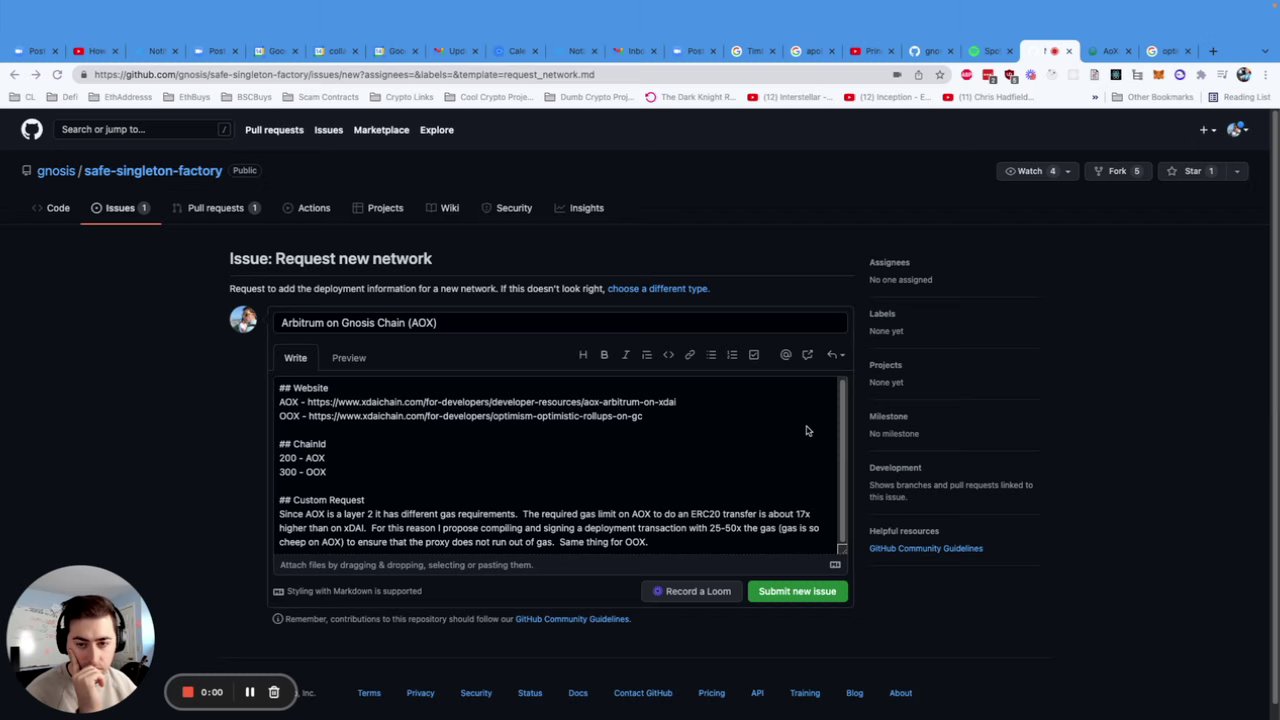Open Chrome extensions puzzle icon

coord(1201,75)
